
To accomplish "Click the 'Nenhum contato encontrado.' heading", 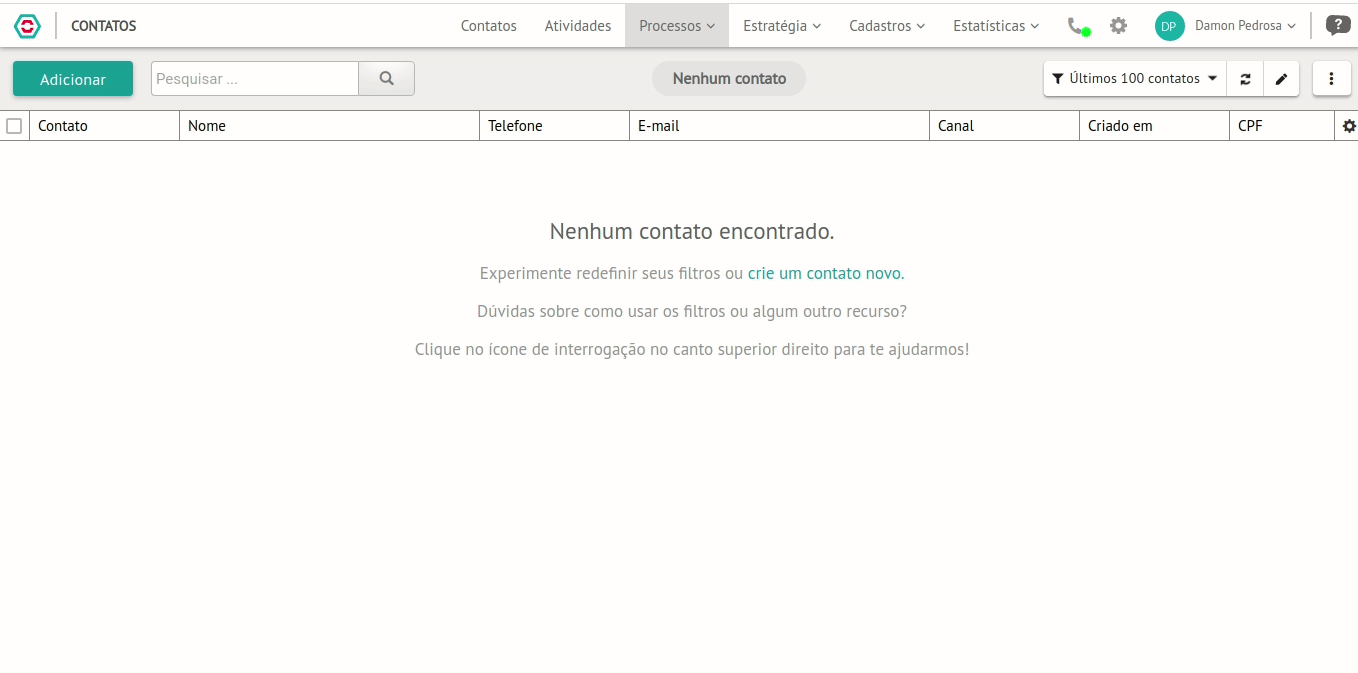I will (692, 232).
